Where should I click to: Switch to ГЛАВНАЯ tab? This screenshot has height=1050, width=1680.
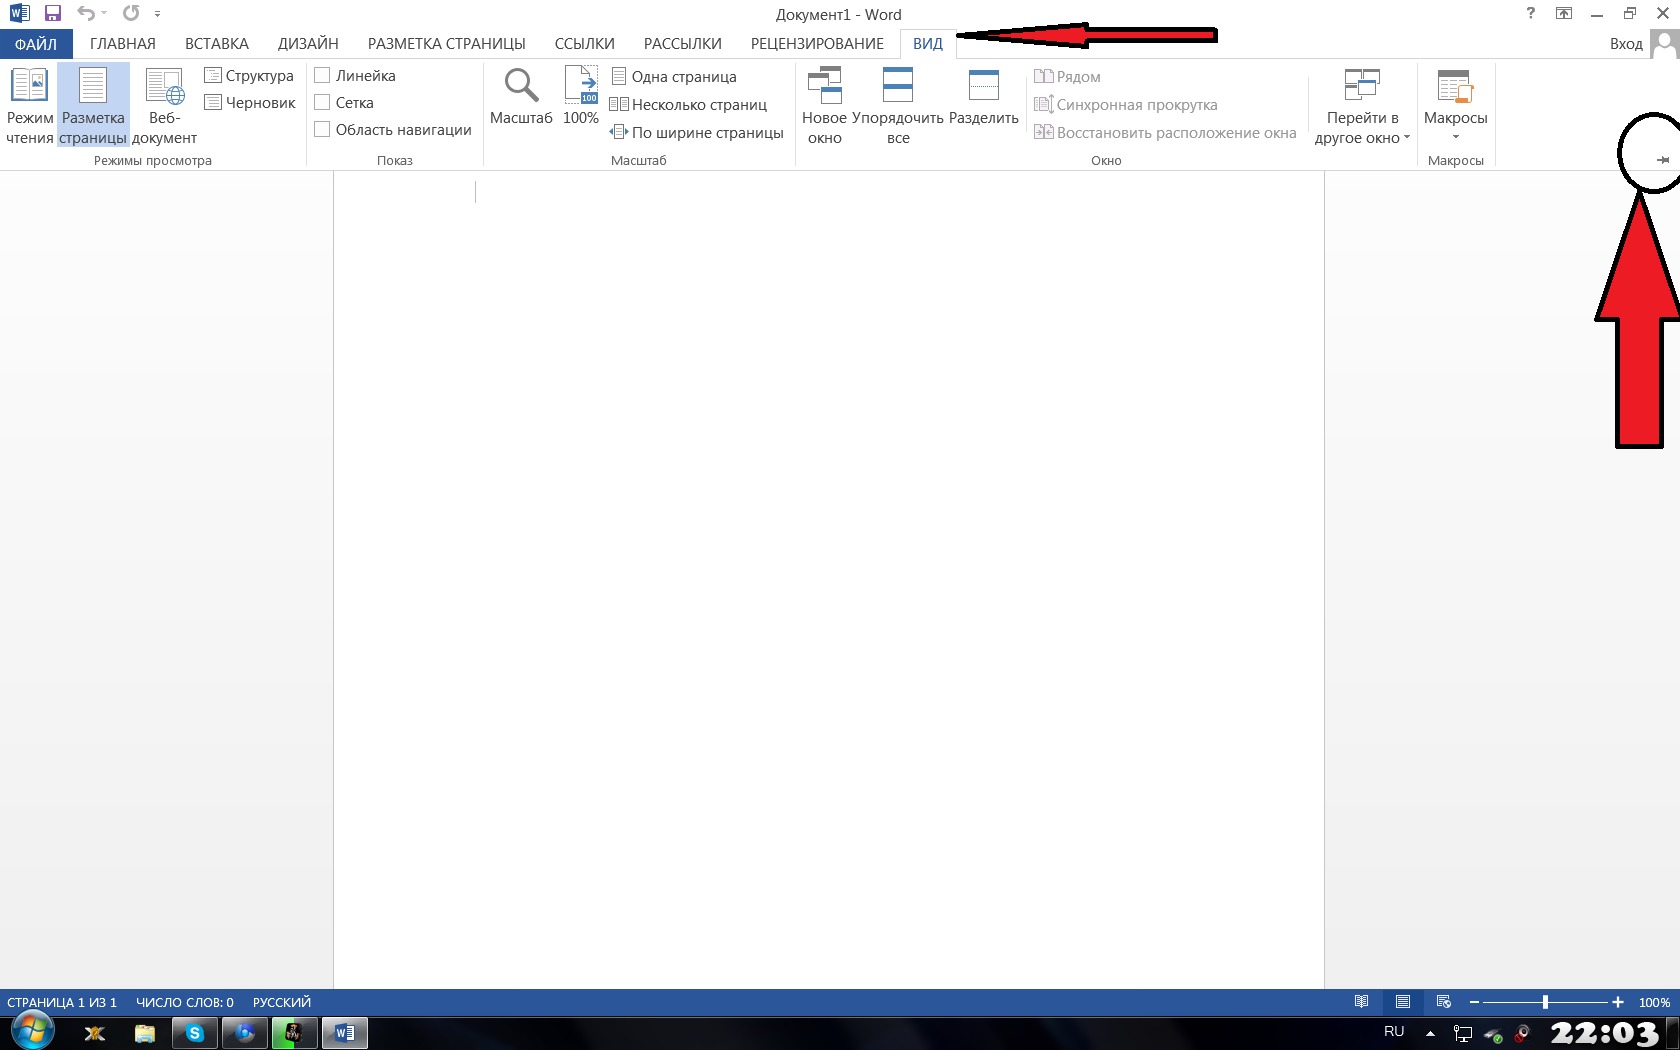[123, 44]
